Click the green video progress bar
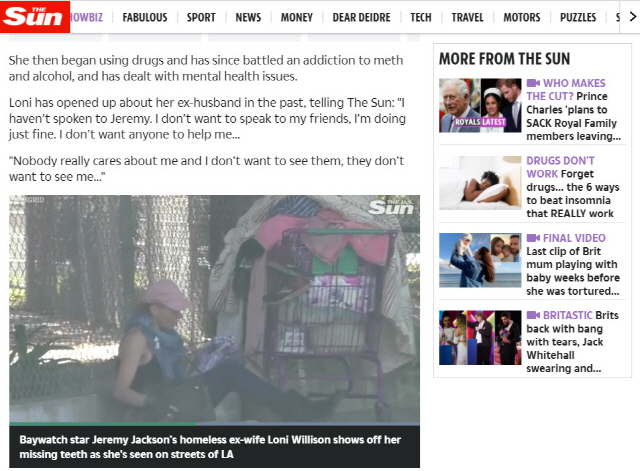The height and width of the screenshot is (471, 640). (102, 424)
